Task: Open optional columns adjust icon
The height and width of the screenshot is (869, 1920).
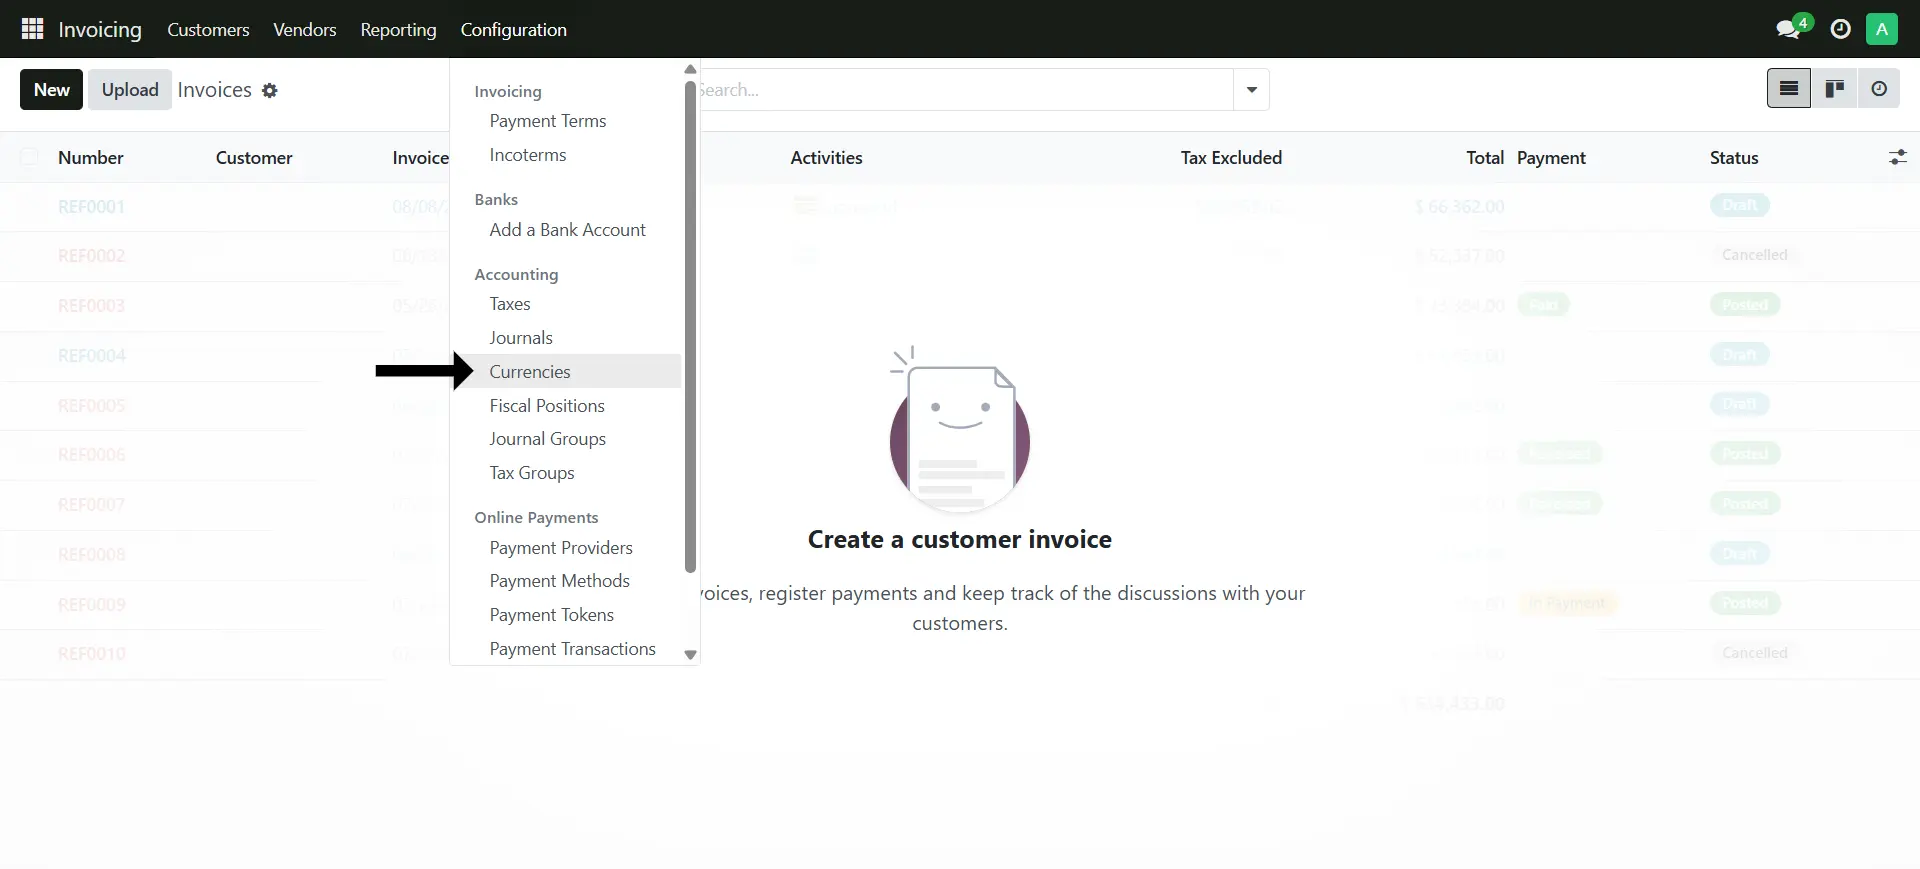Action: click(1897, 158)
